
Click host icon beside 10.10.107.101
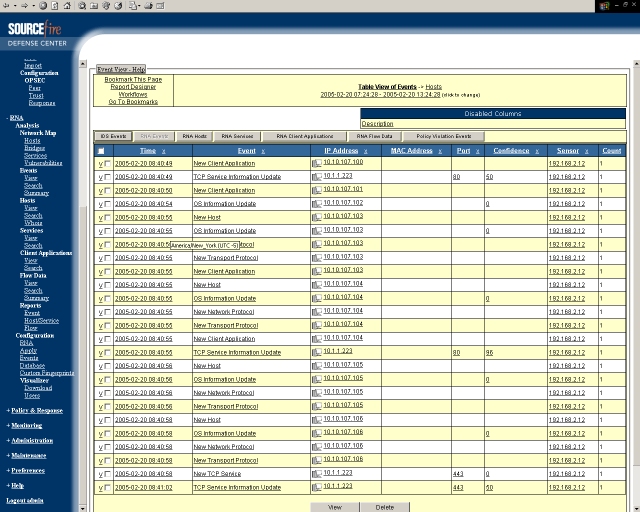(317, 190)
